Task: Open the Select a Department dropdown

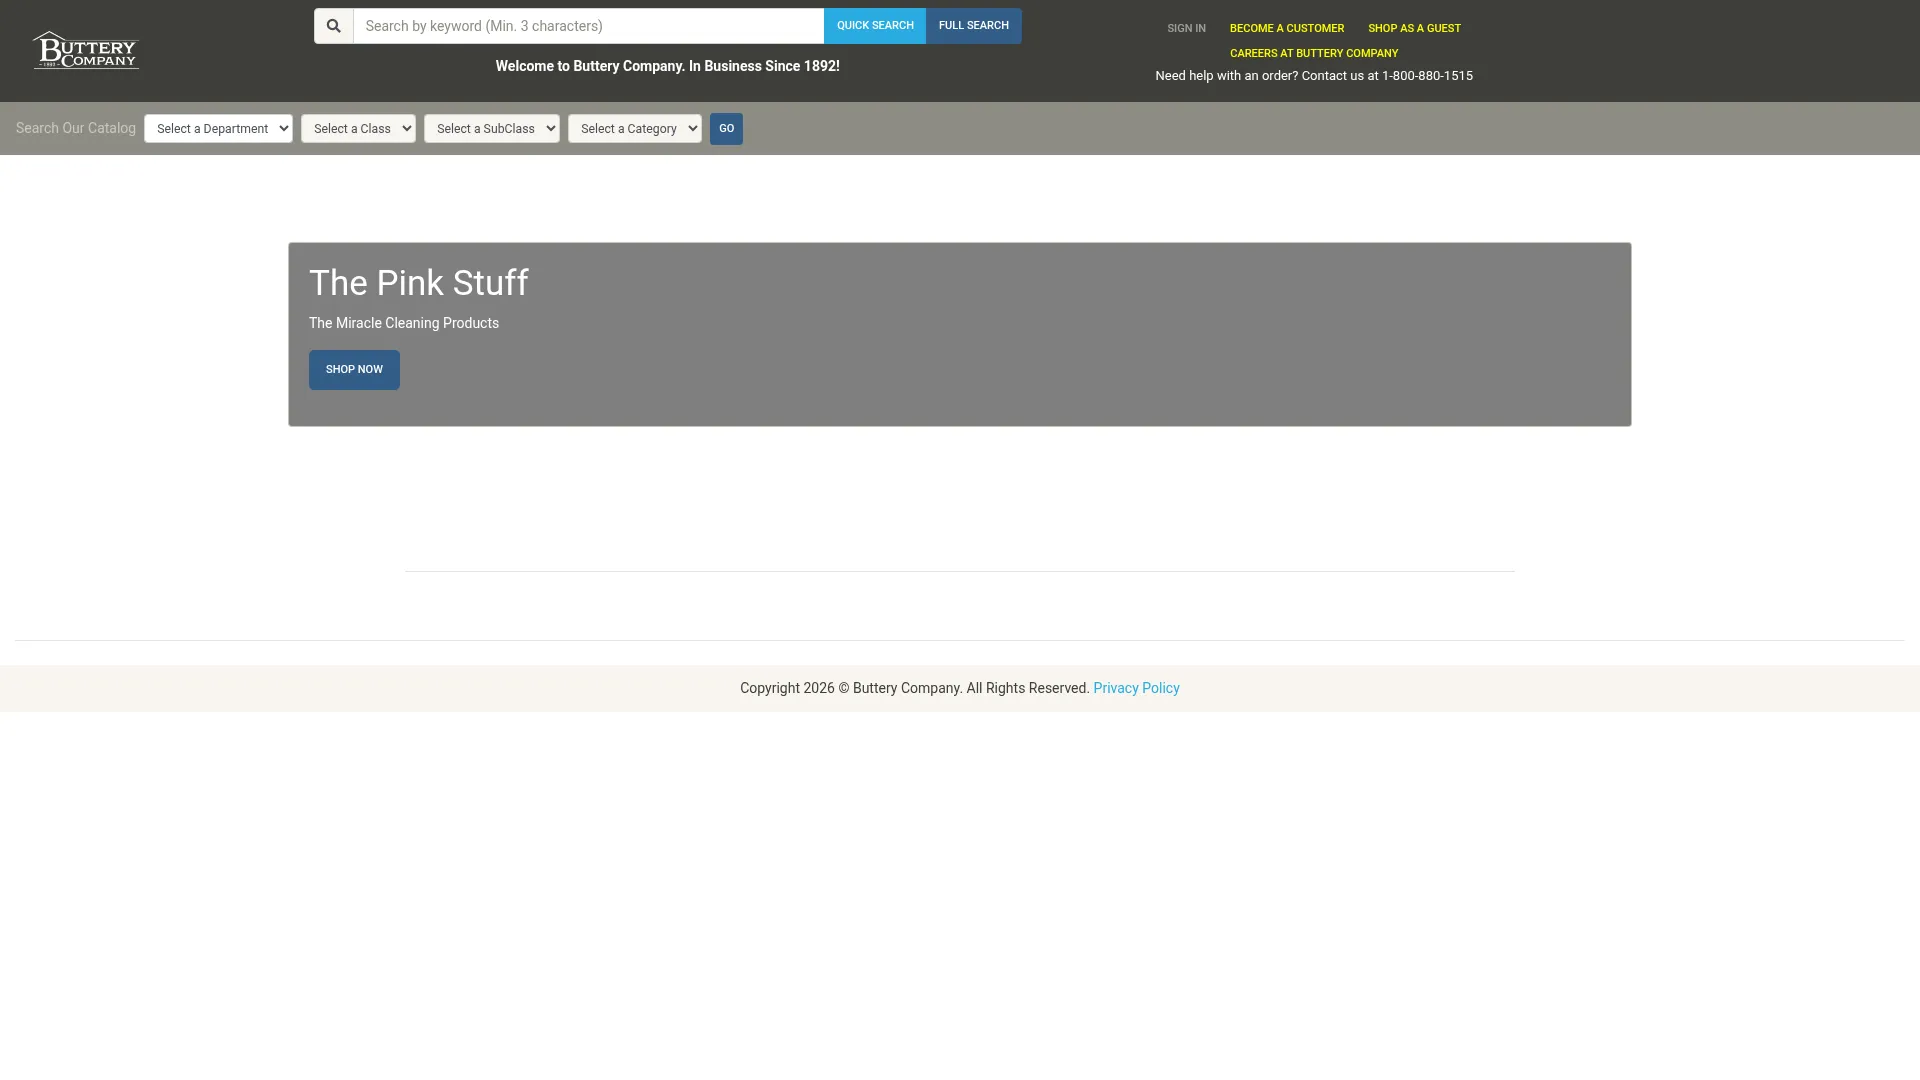Action: pyautogui.click(x=218, y=128)
